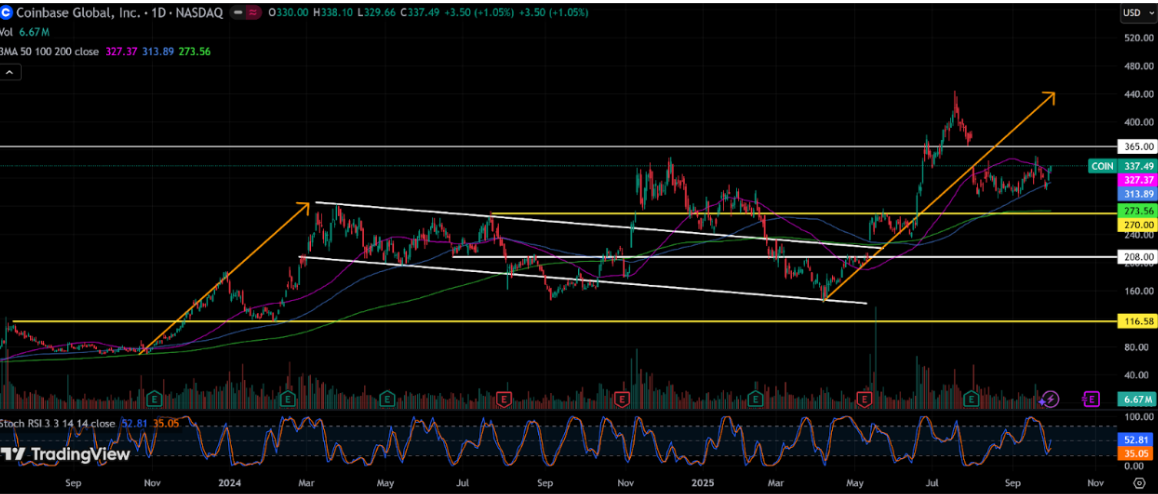Open the purple upcoming earnings E marker
The image size is (1158, 494).
1091,399
